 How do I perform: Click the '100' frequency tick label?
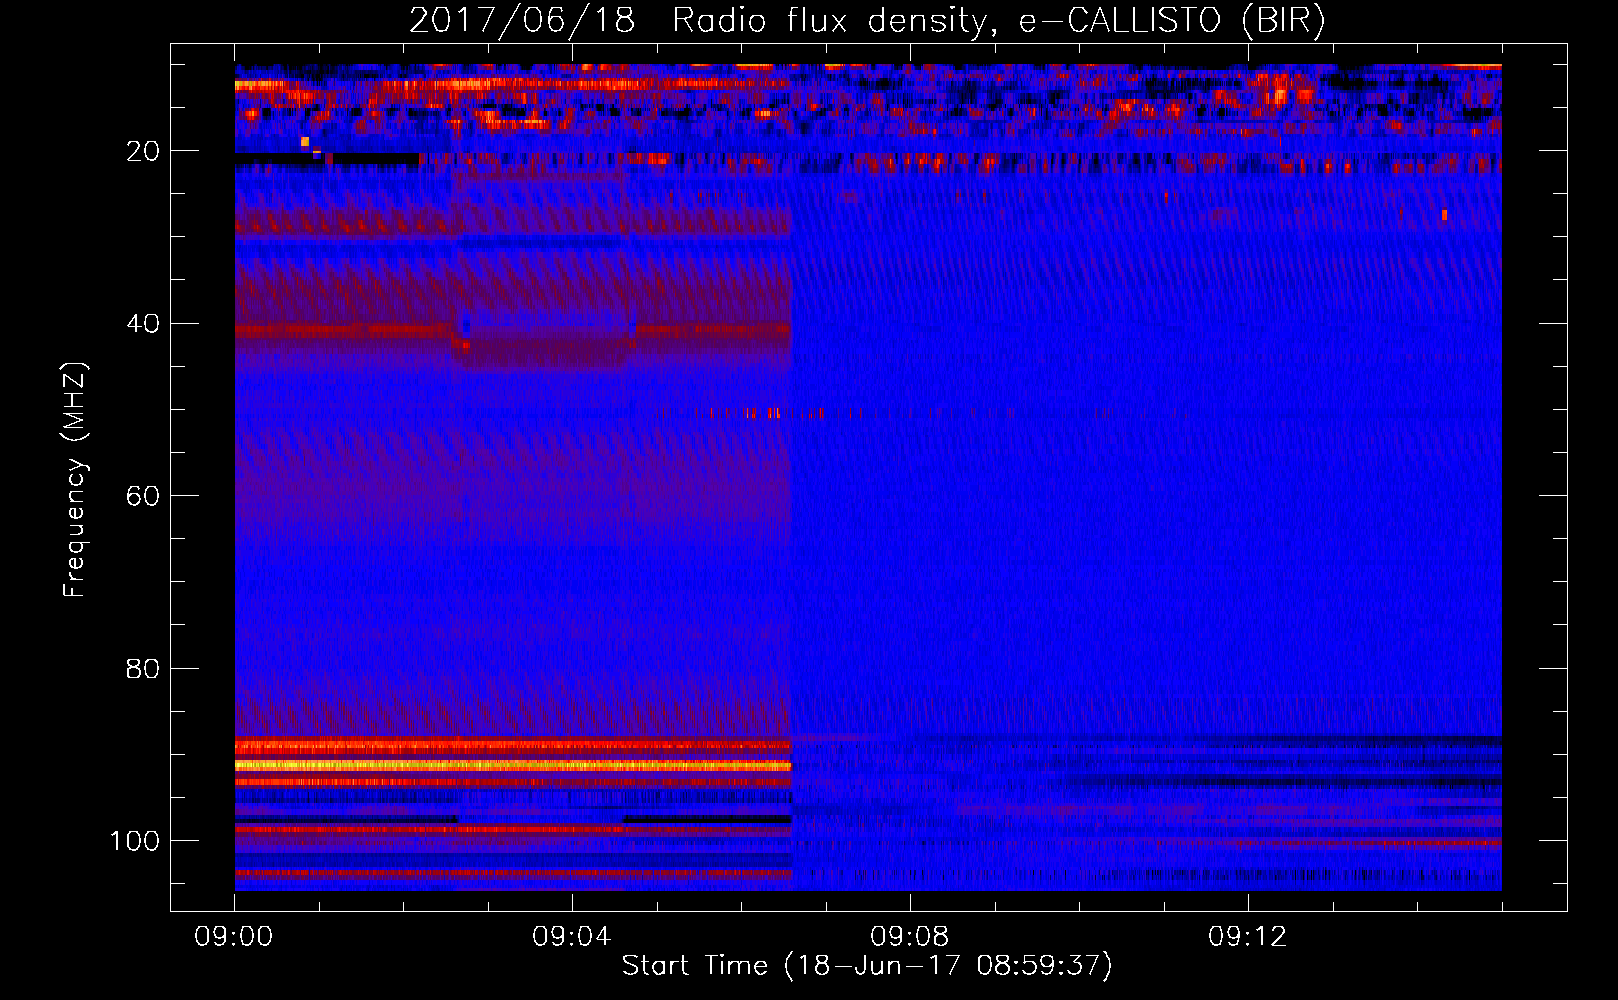(x=135, y=841)
